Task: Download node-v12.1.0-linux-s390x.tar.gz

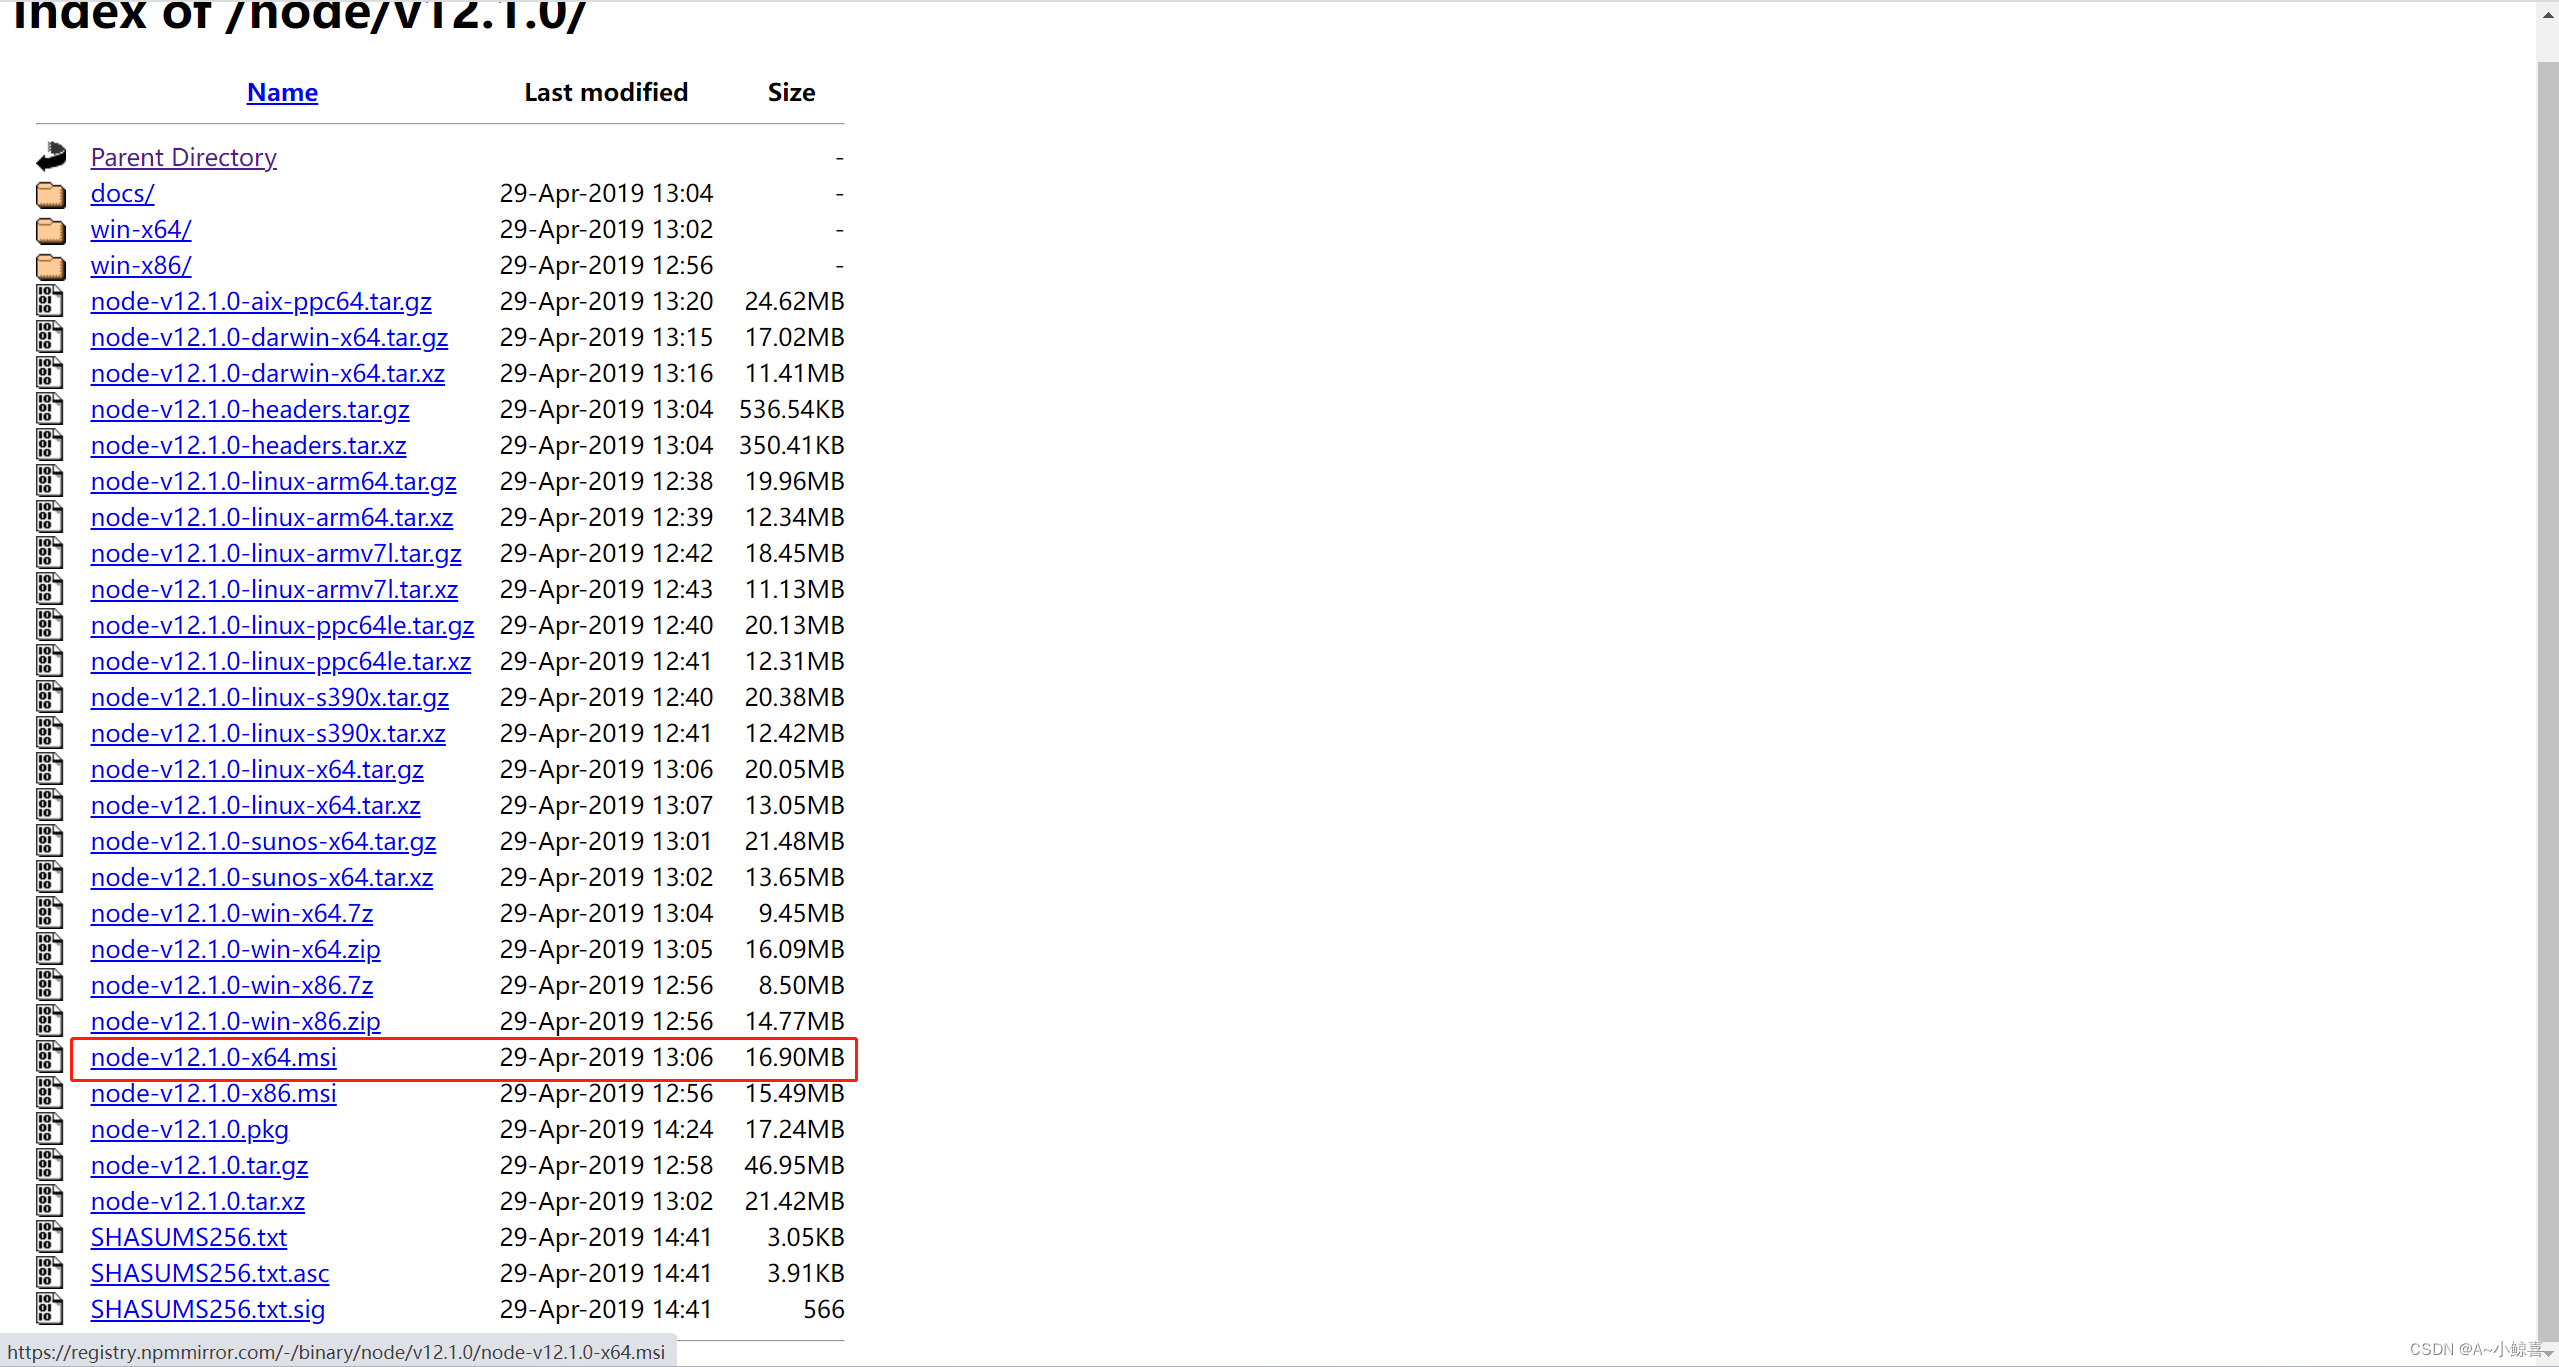Action: click(270, 697)
